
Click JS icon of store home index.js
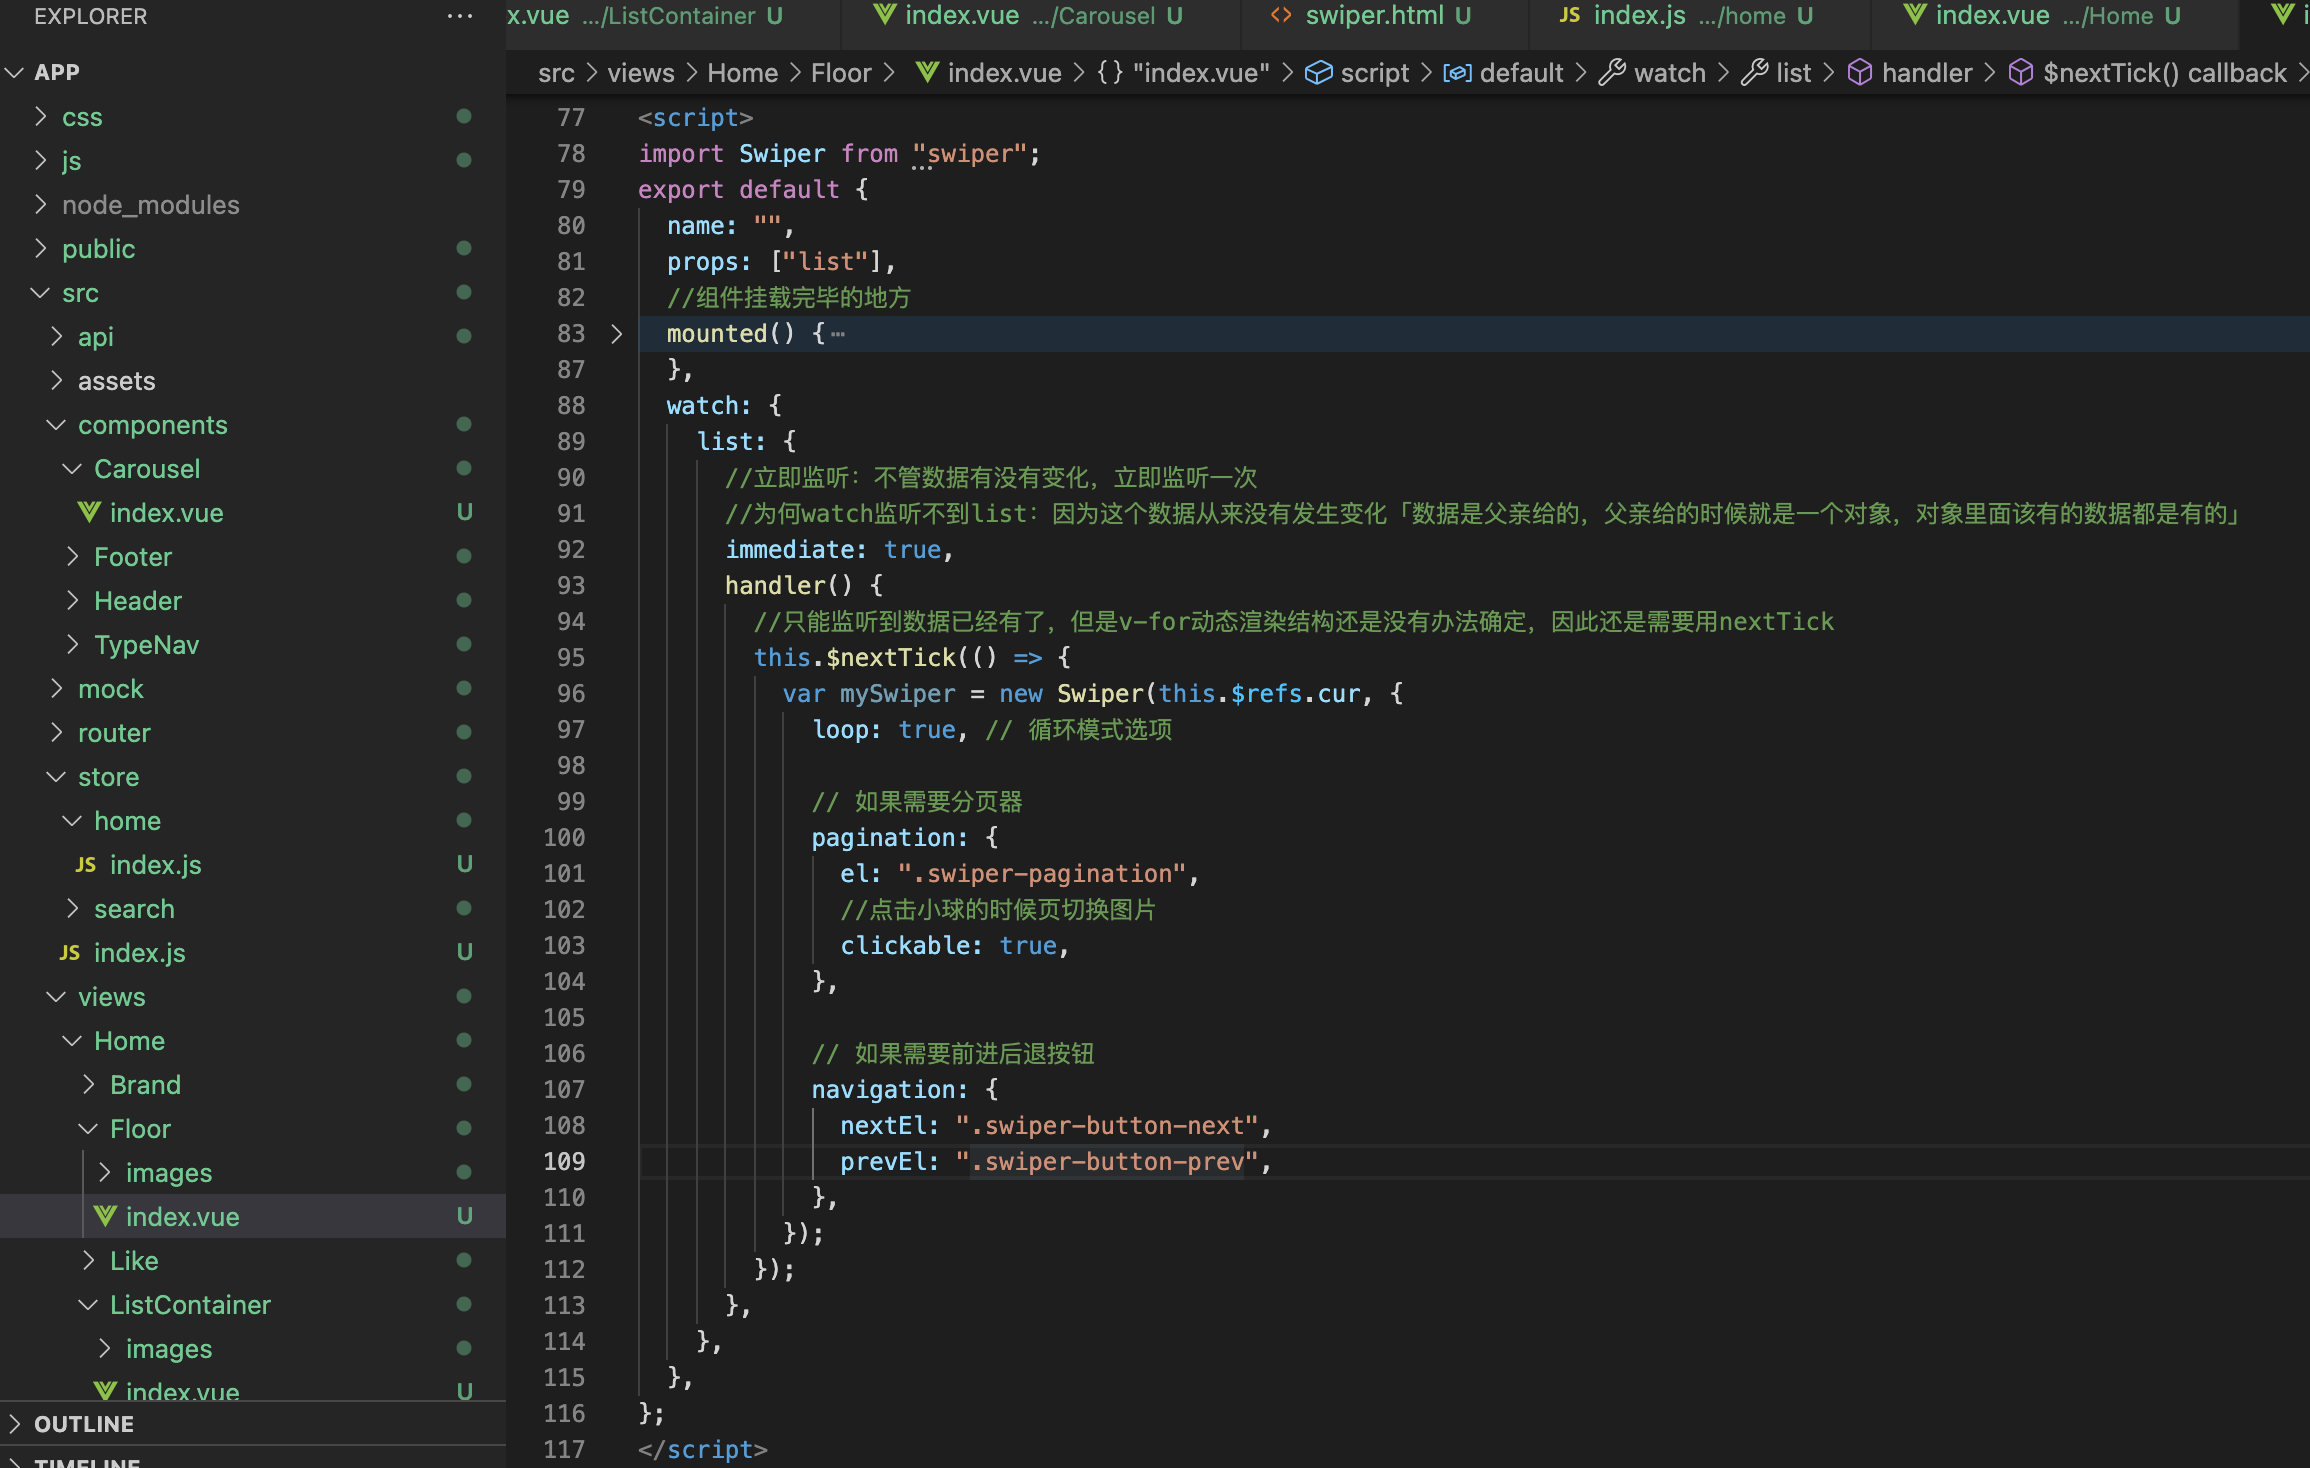pos(86,865)
